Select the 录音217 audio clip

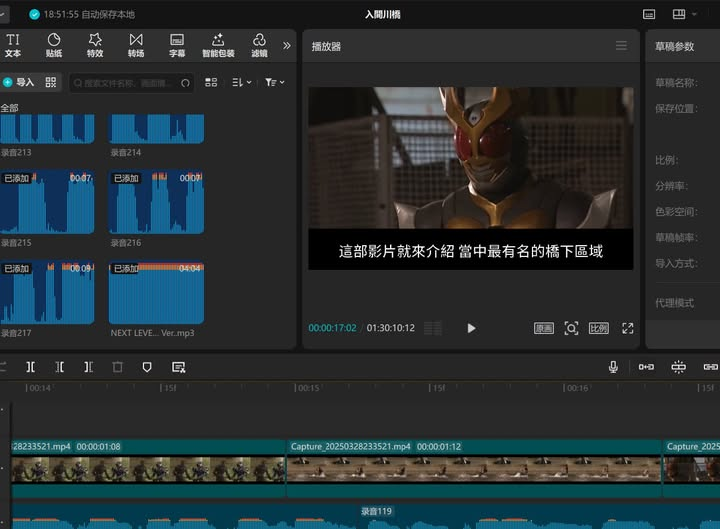47,293
